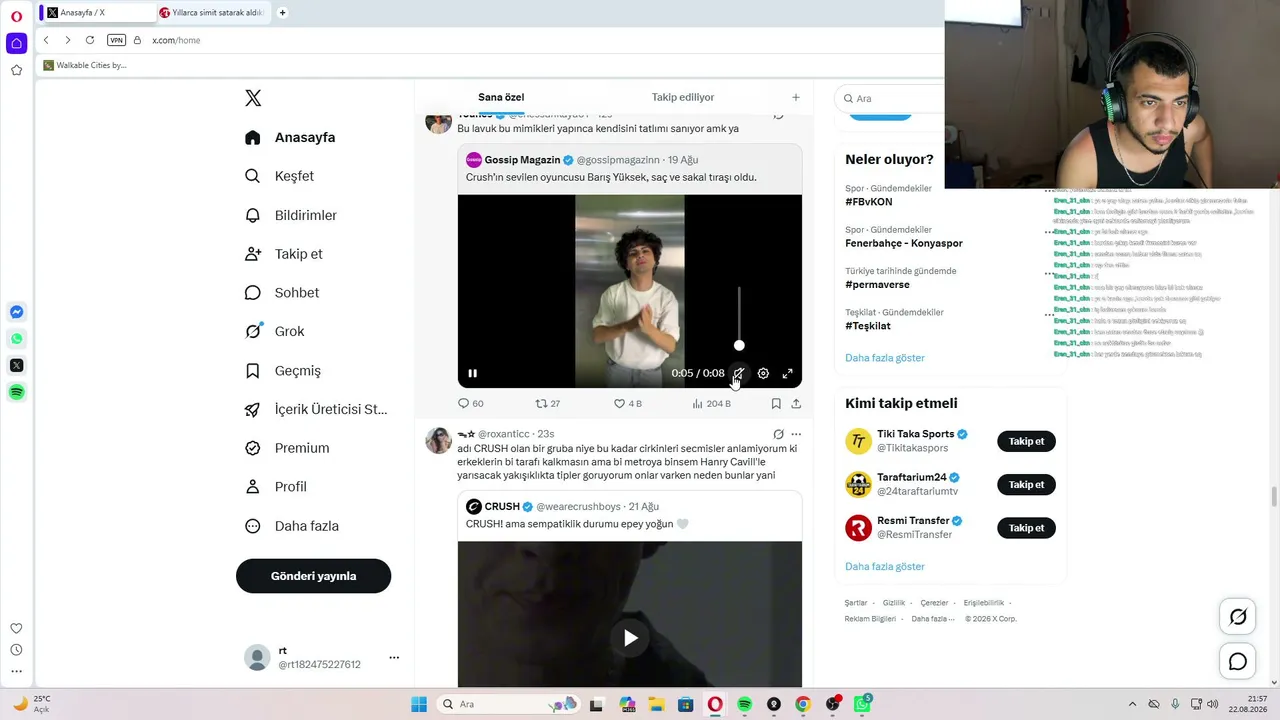Reply to the post with 60 comments
Viewport: 1280px width, 720px height.
point(470,404)
